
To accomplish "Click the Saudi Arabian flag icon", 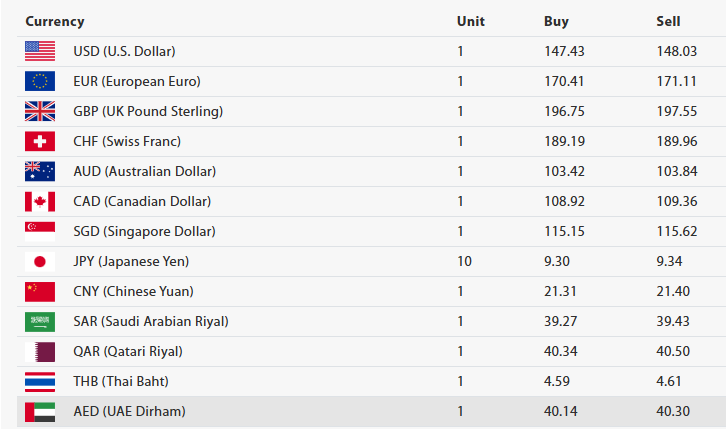I will point(40,321).
